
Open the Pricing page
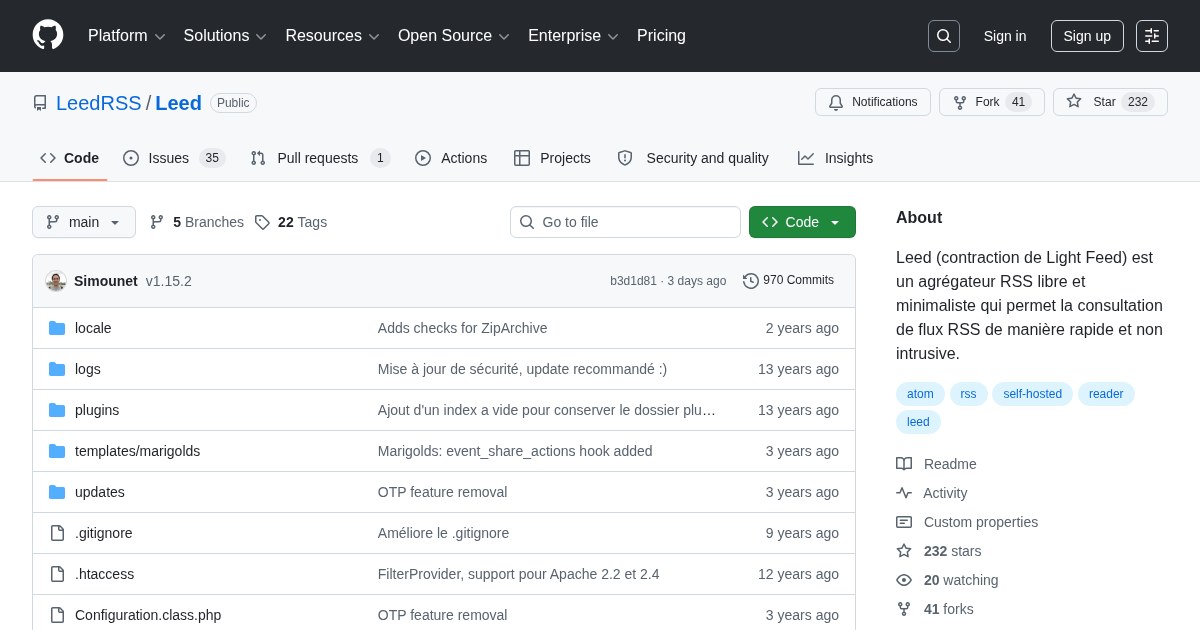[661, 36]
